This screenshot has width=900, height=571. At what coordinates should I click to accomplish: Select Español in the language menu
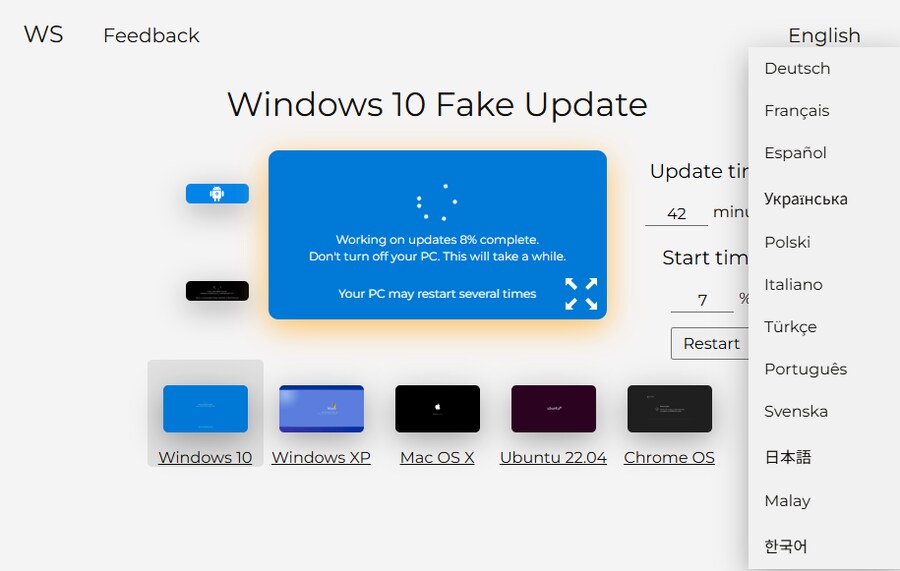click(795, 153)
